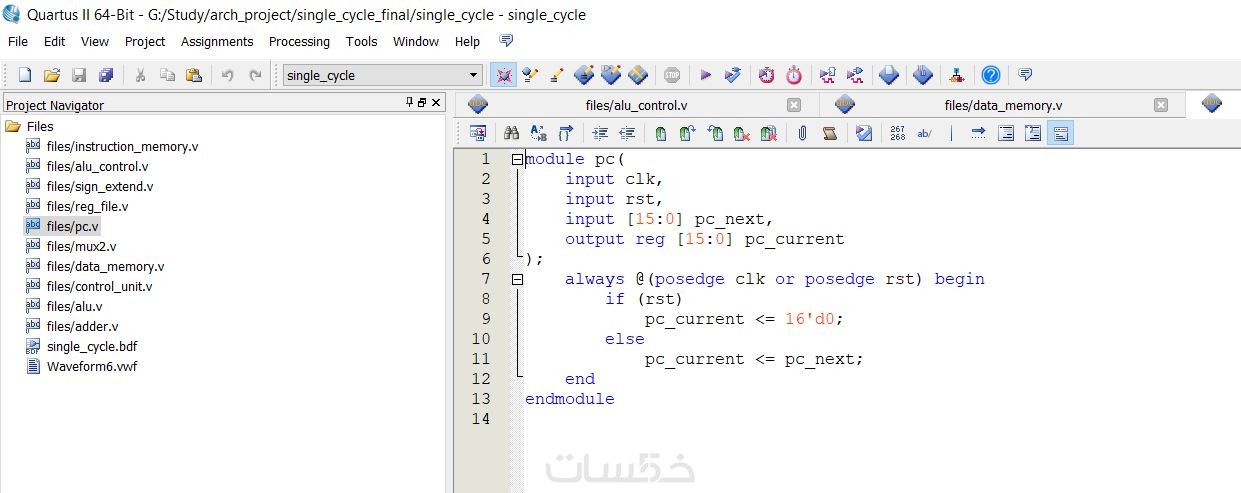Collapse the Files folder in Project Navigator
Viewport: 1241px width, 493px height.
[13, 126]
